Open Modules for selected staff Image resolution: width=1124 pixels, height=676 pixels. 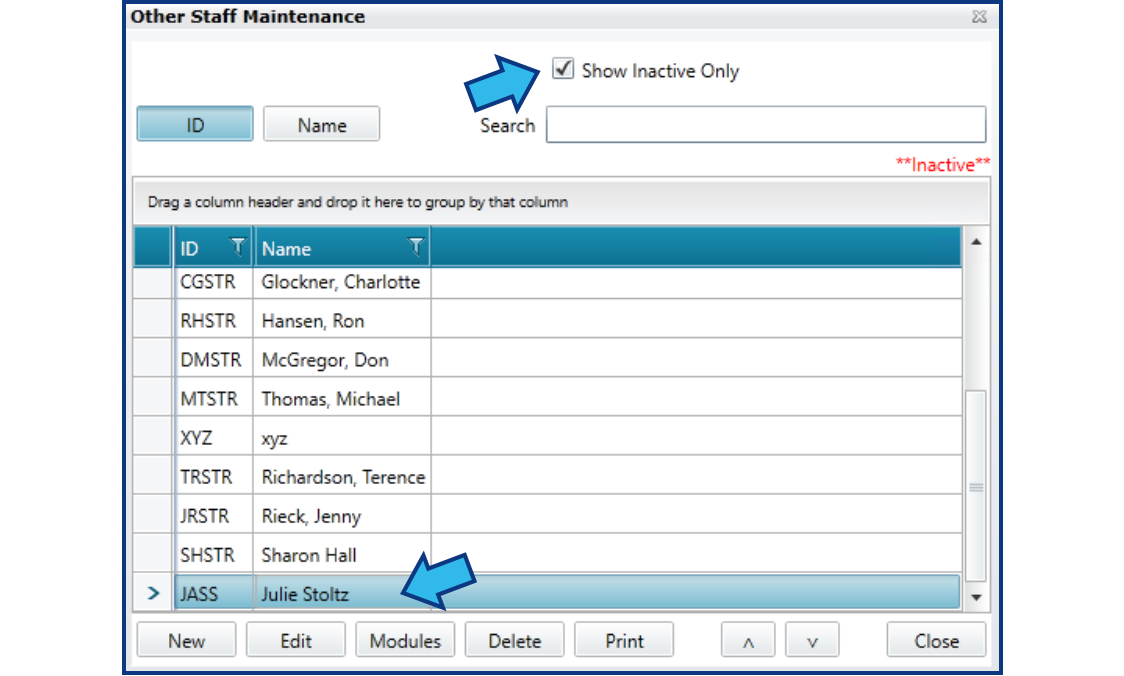click(405, 640)
